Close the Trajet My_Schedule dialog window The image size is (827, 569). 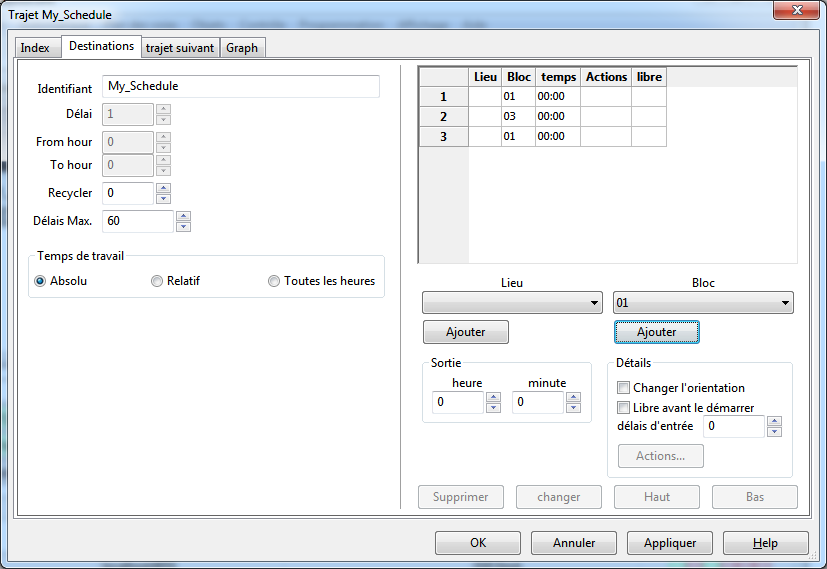pos(797,11)
